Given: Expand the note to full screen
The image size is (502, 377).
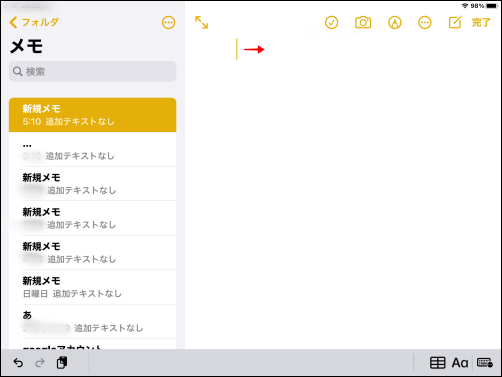Looking at the screenshot, I should 201,22.
